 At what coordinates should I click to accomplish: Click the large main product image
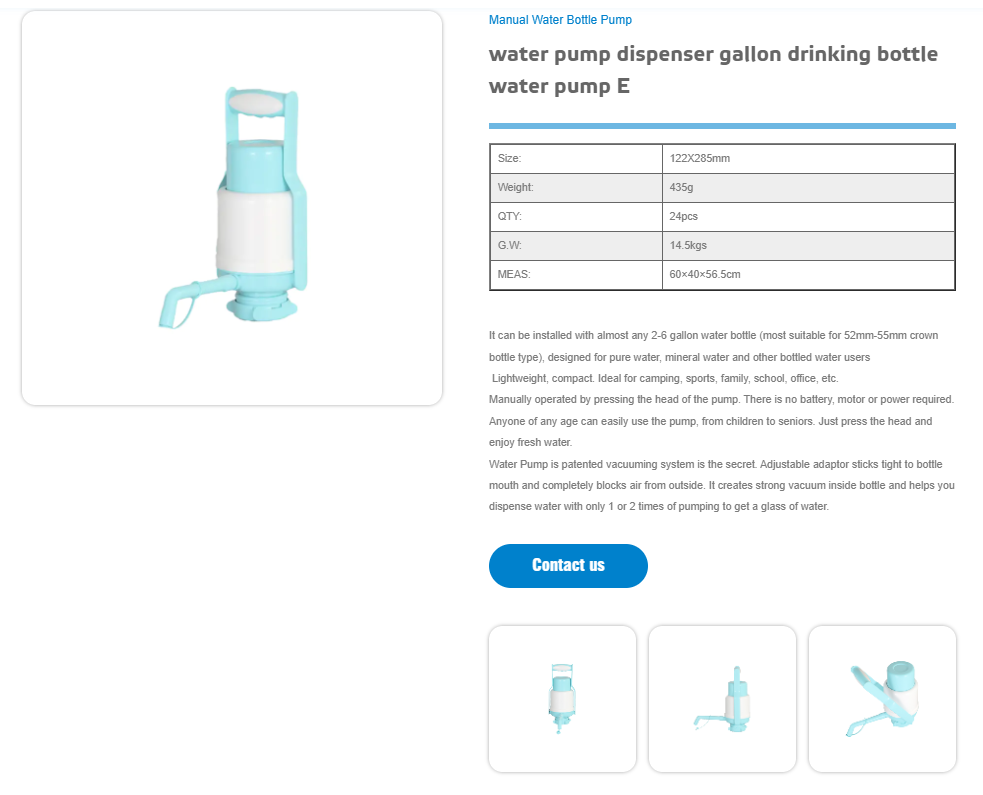coord(232,208)
